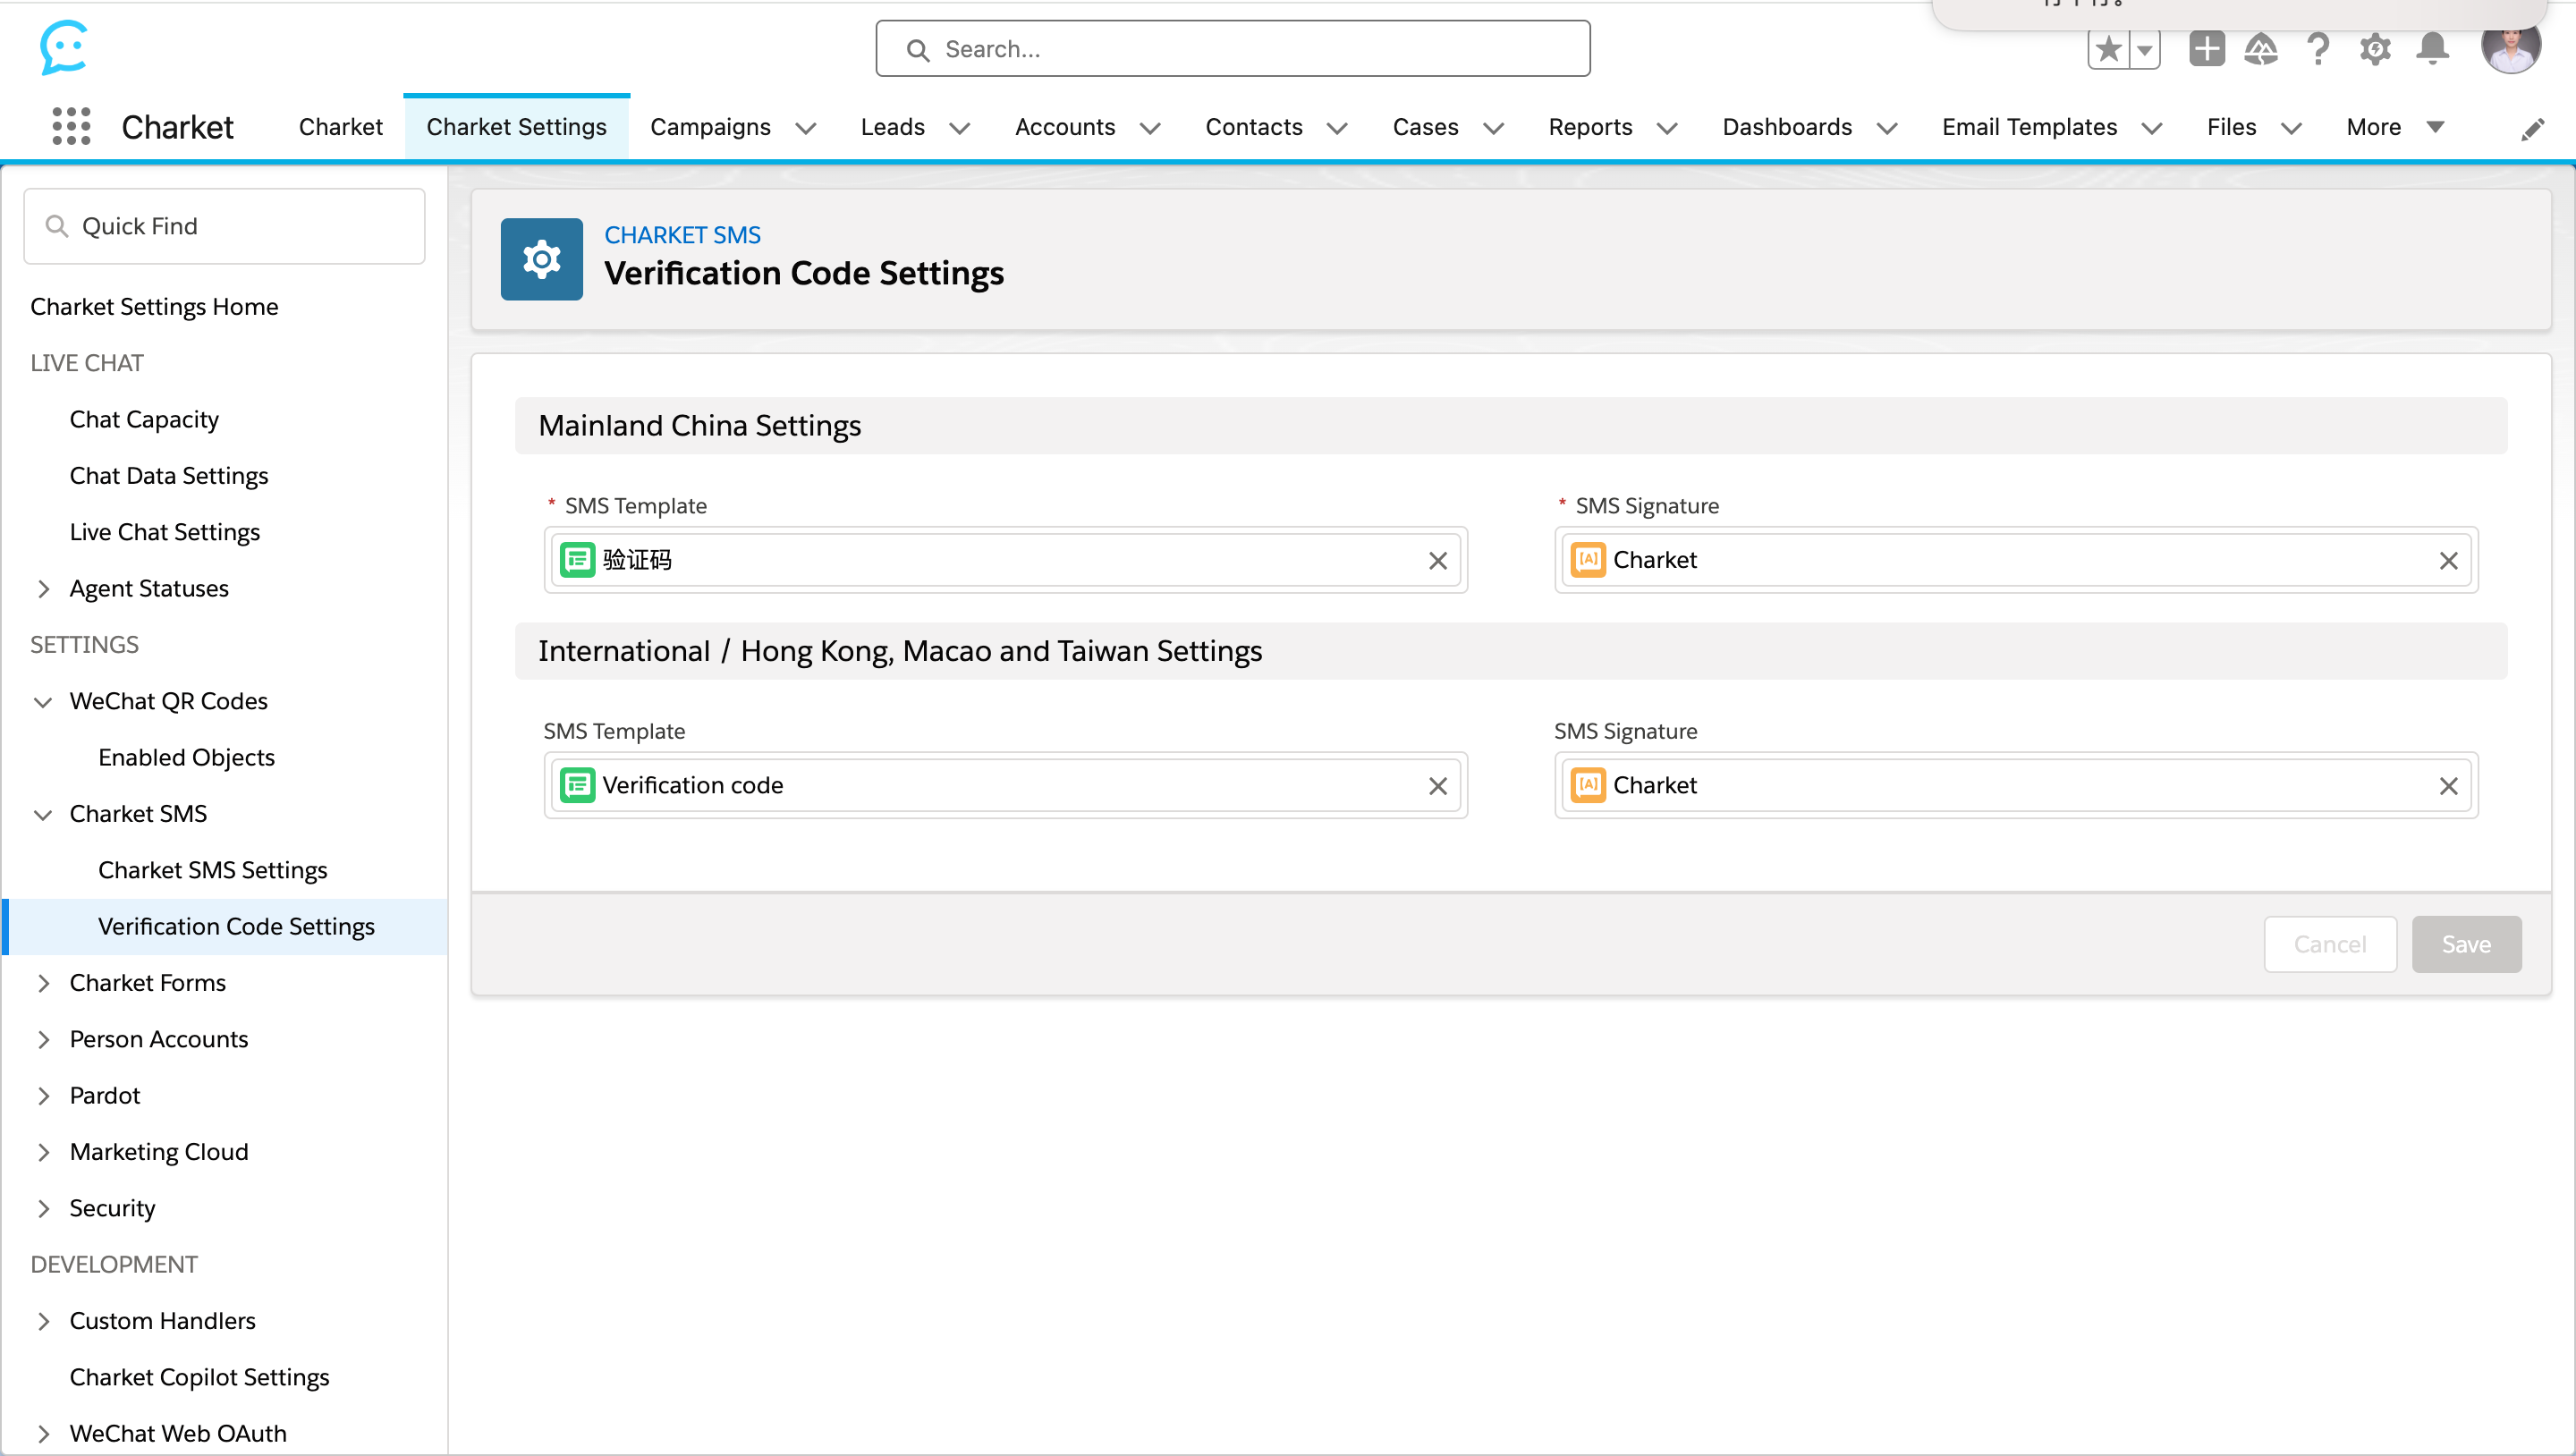Viewport: 2576px width, 1456px height.
Task: Open Charket Settings Home
Action: click(x=154, y=307)
